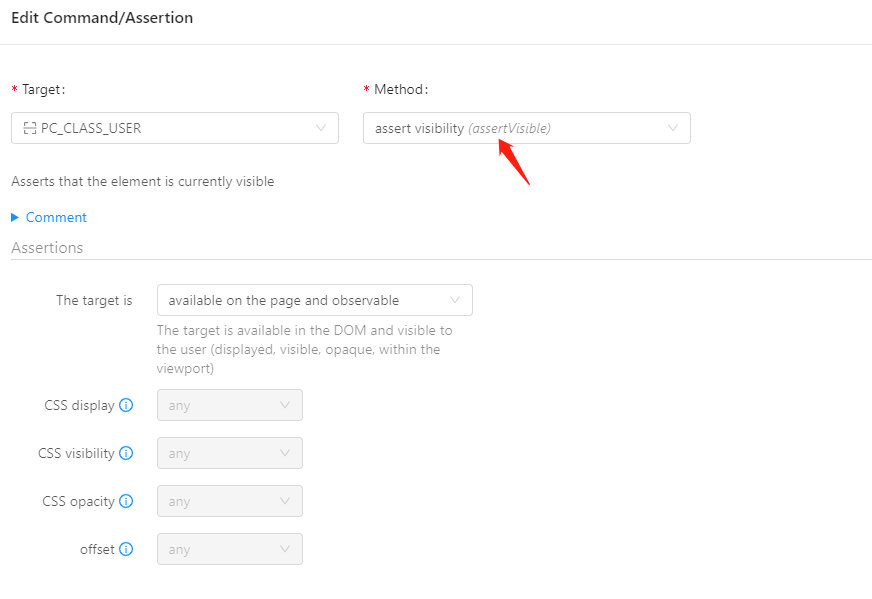Open the CSS visibility dropdown
872x599 pixels.
click(229, 453)
